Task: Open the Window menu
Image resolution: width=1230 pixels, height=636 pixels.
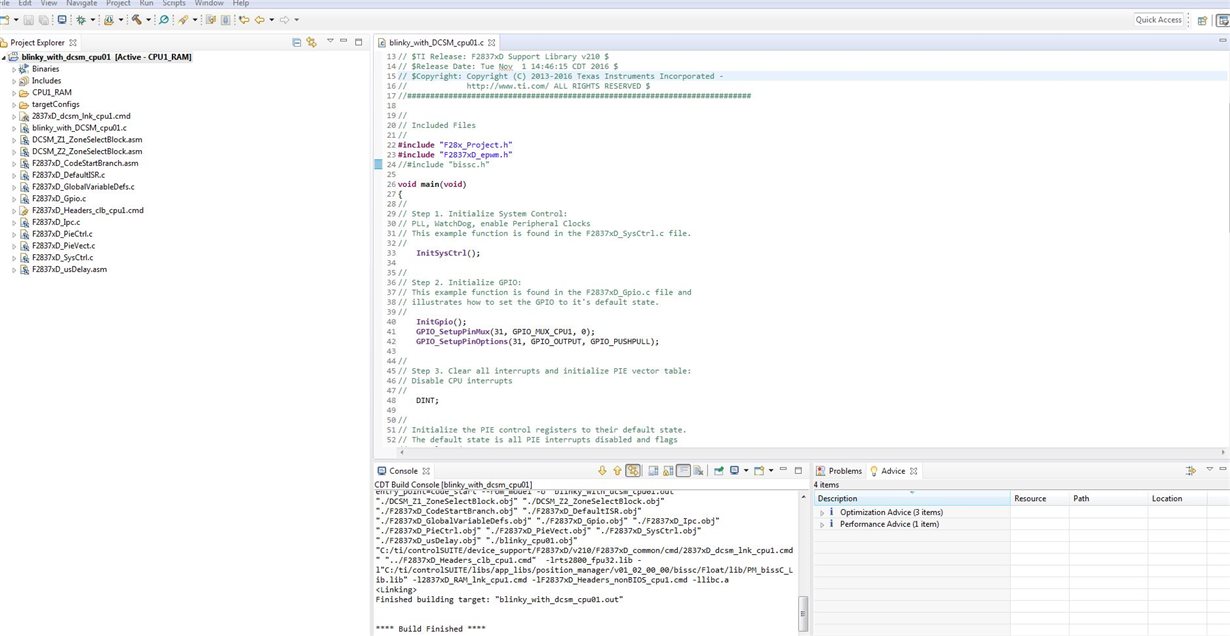Action: pyautogui.click(x=209, y=3)
